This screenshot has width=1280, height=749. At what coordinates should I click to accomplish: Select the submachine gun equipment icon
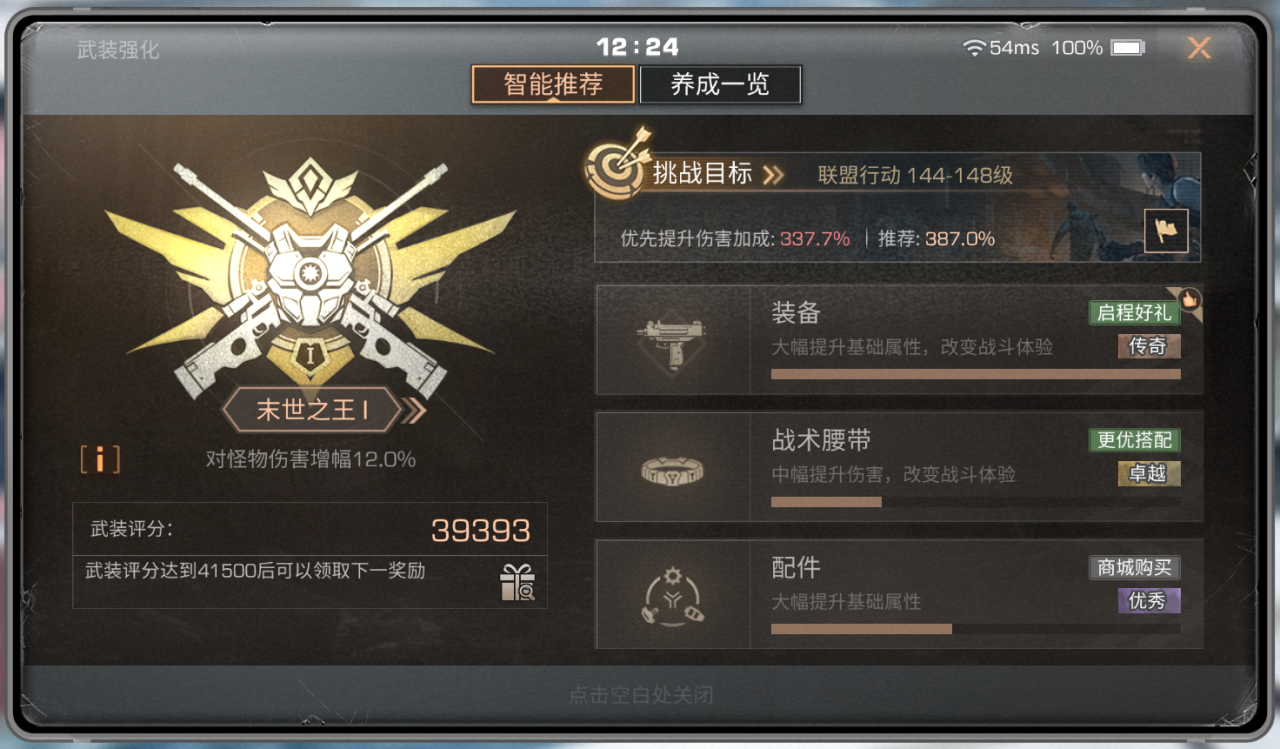[x=672, y=339]
